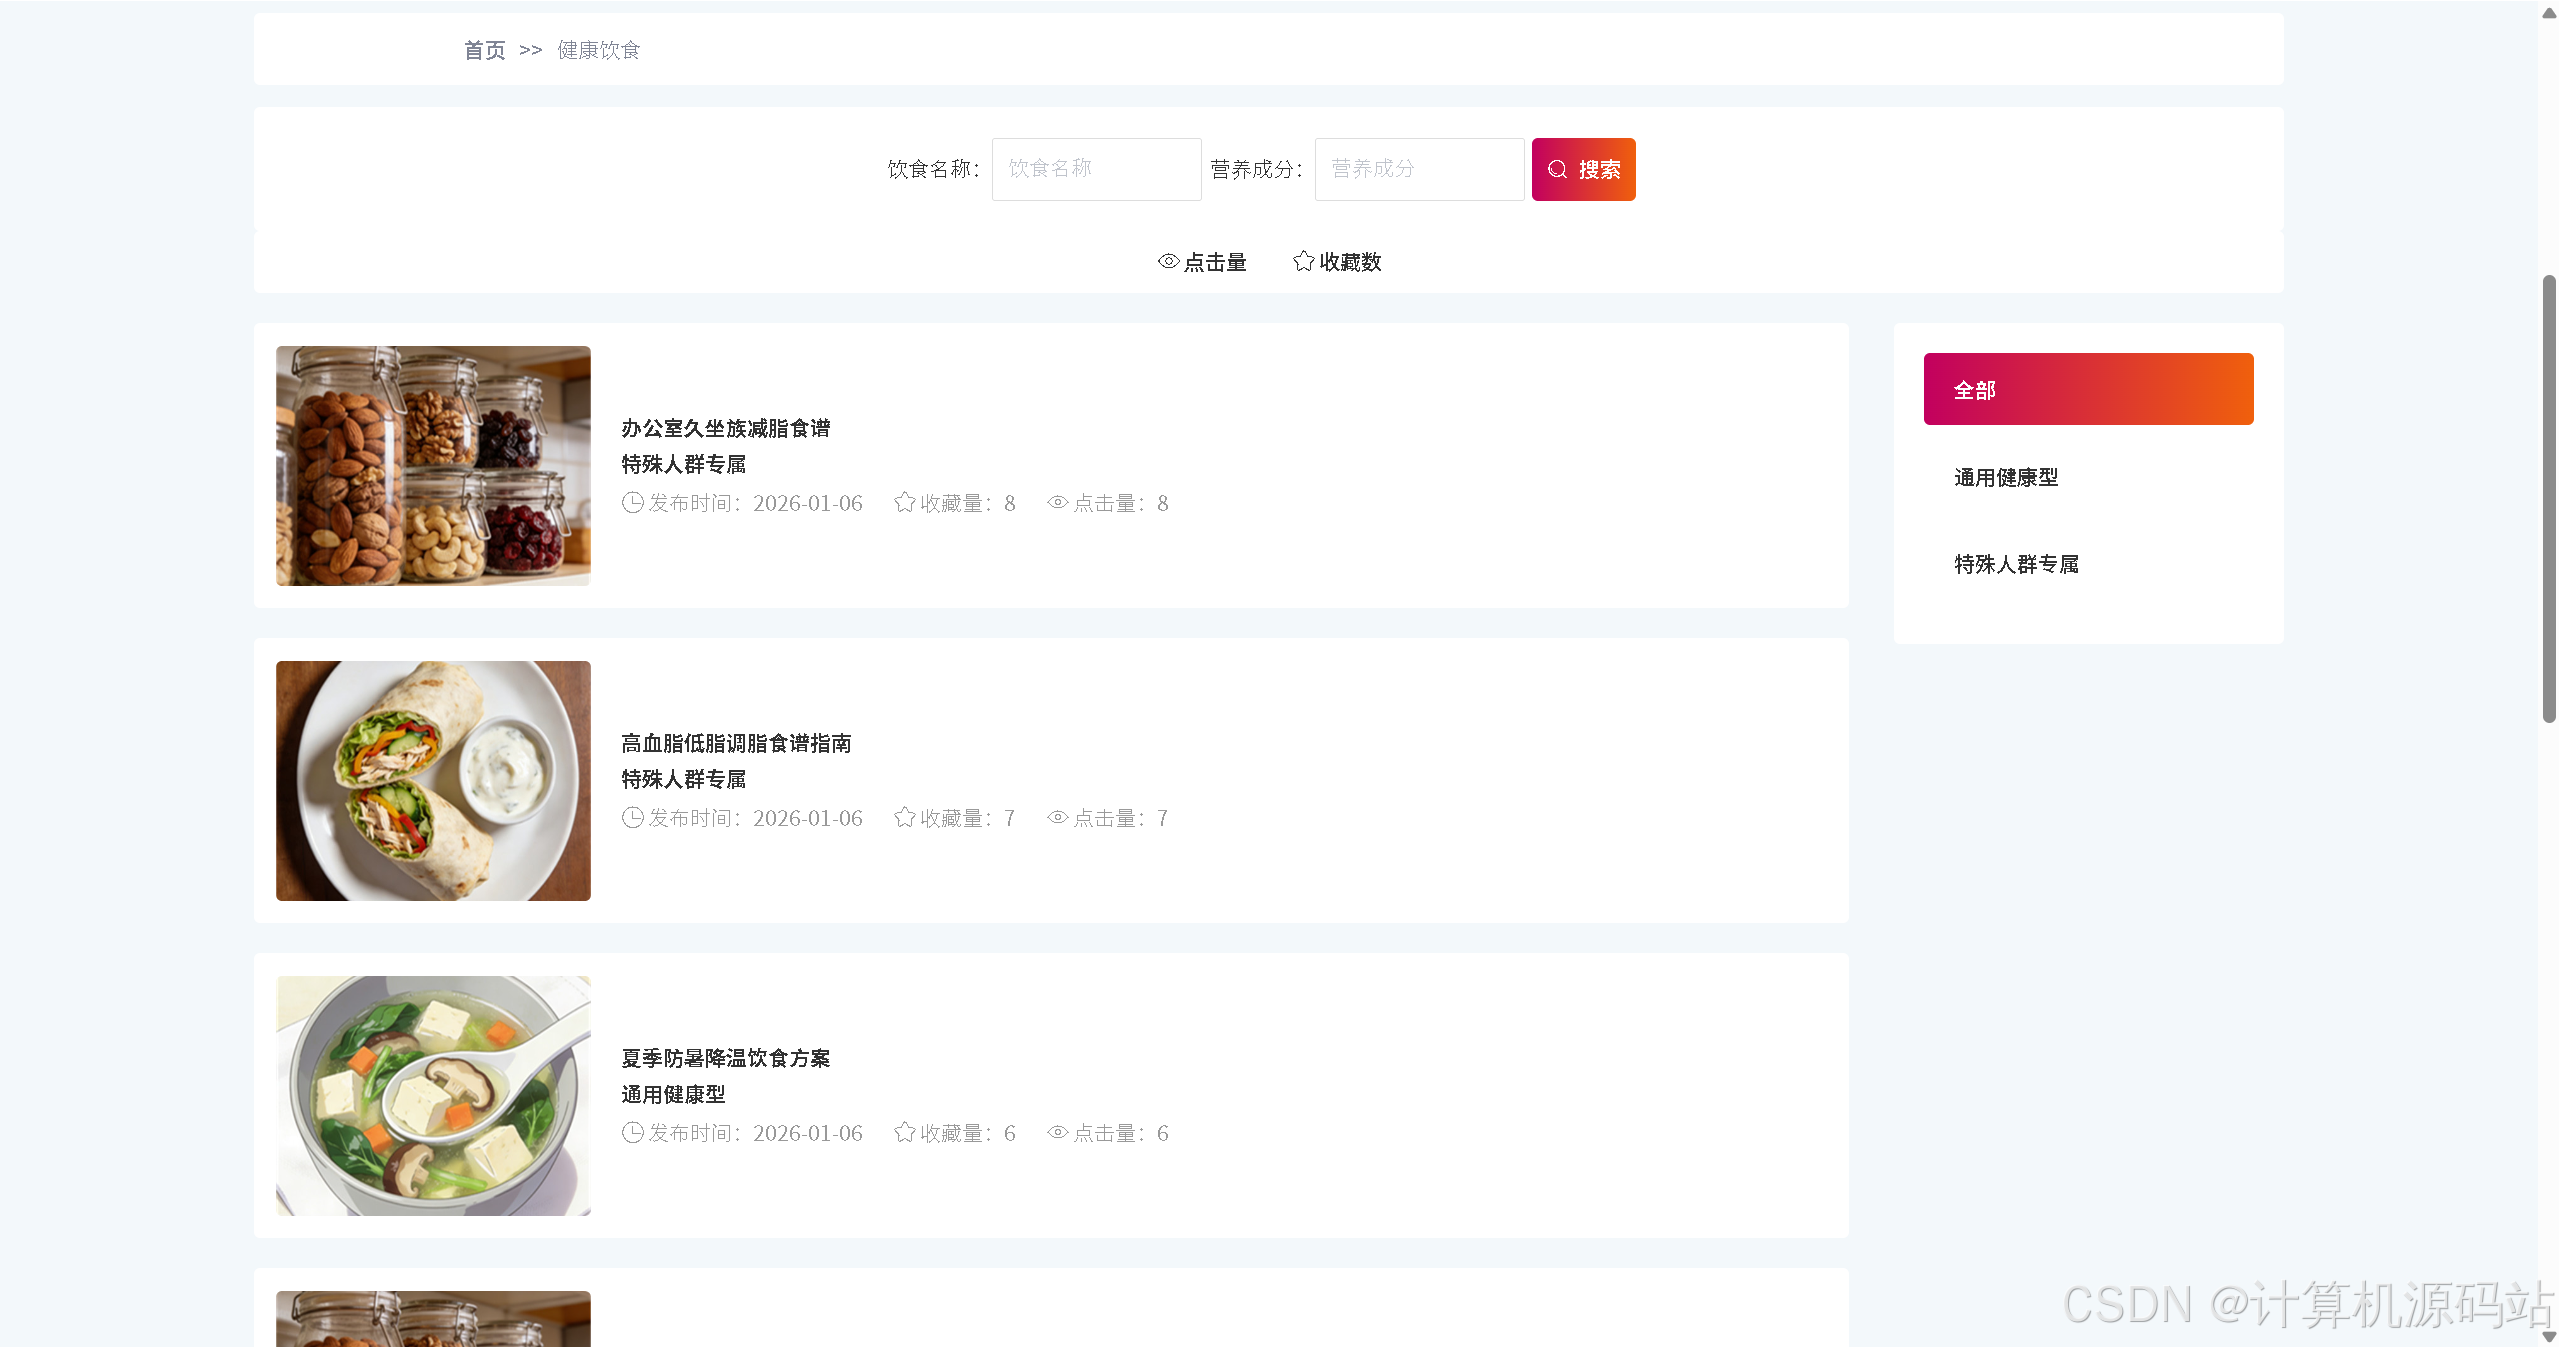Image resolution: width=2559 pixels, height=1347 pixels.
Task: Focus the 营养成分 input field
Action: pos(1419,169)
